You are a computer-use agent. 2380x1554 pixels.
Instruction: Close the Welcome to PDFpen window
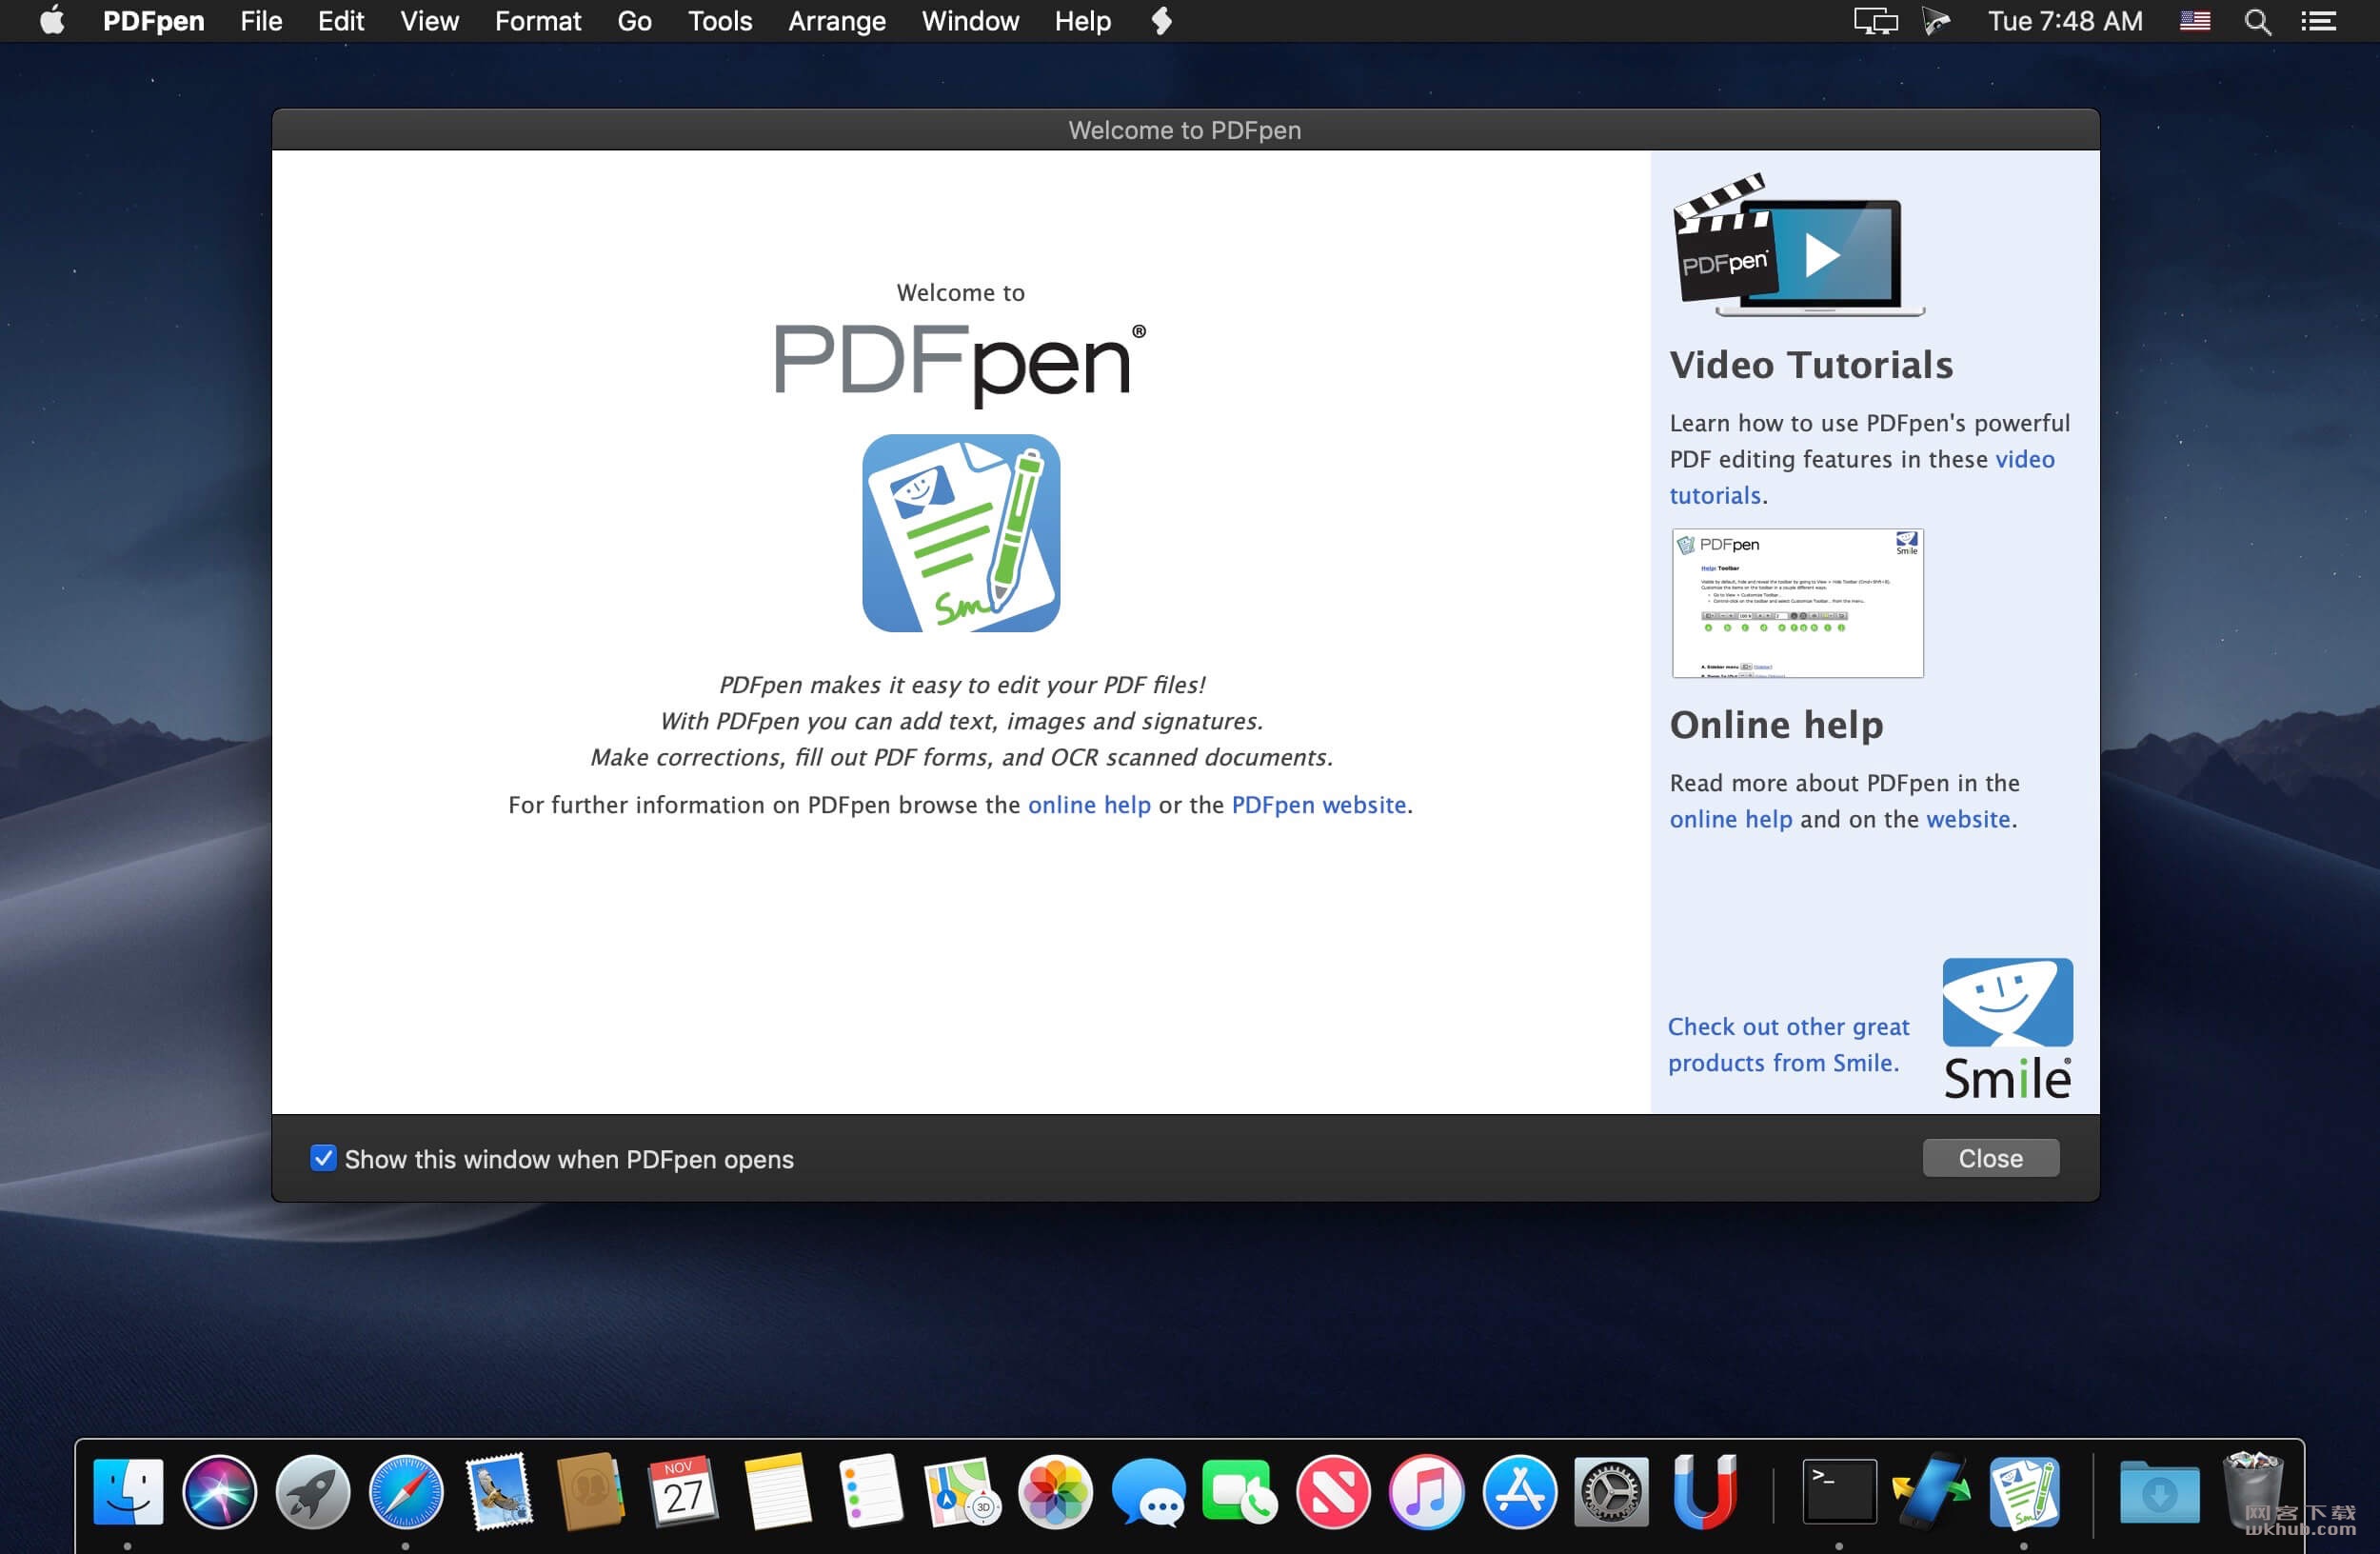1990,1158
